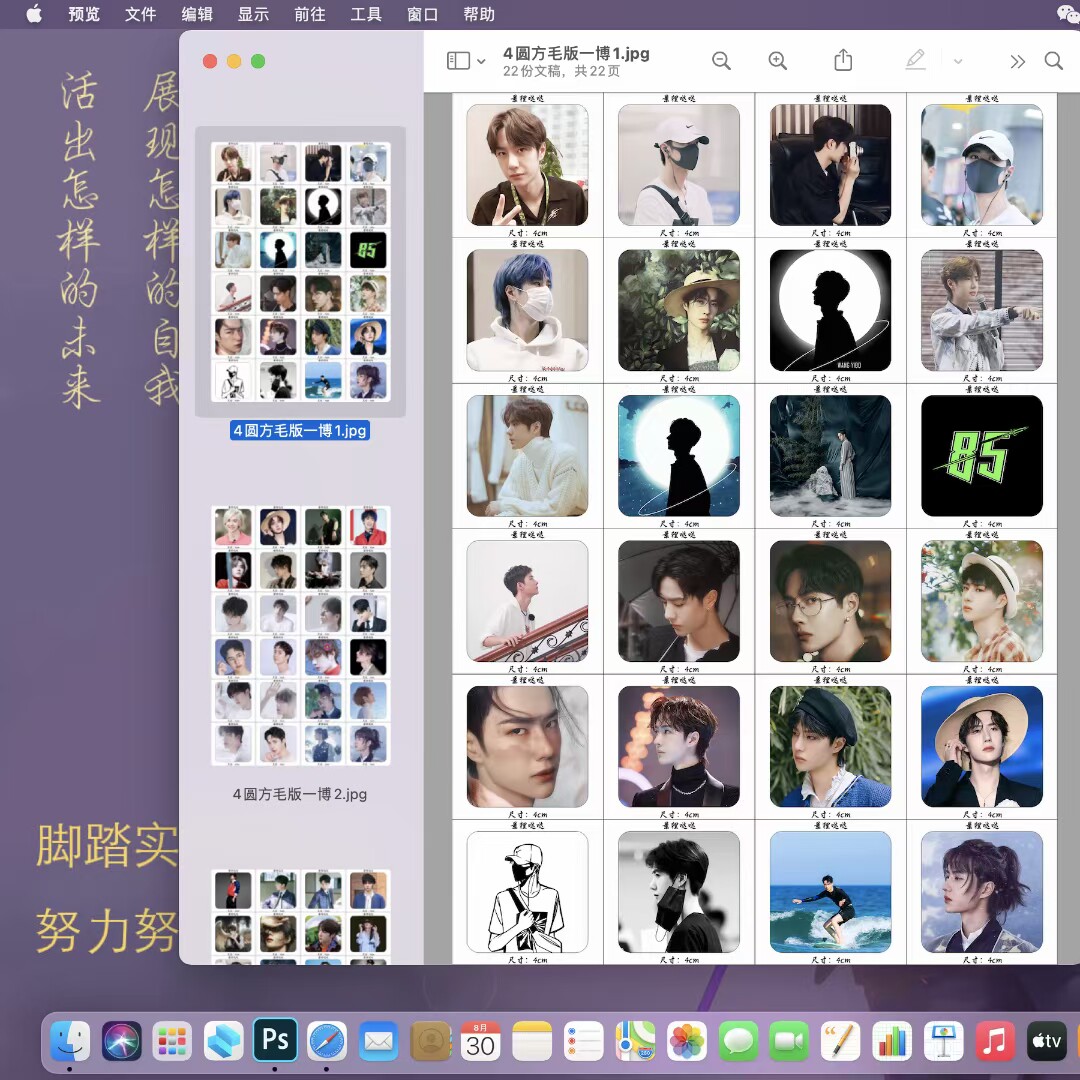The width and height of the screenshot is (1080, 1080).
Task: Open FaceTime from the Dock
Action: point(789,1041)
